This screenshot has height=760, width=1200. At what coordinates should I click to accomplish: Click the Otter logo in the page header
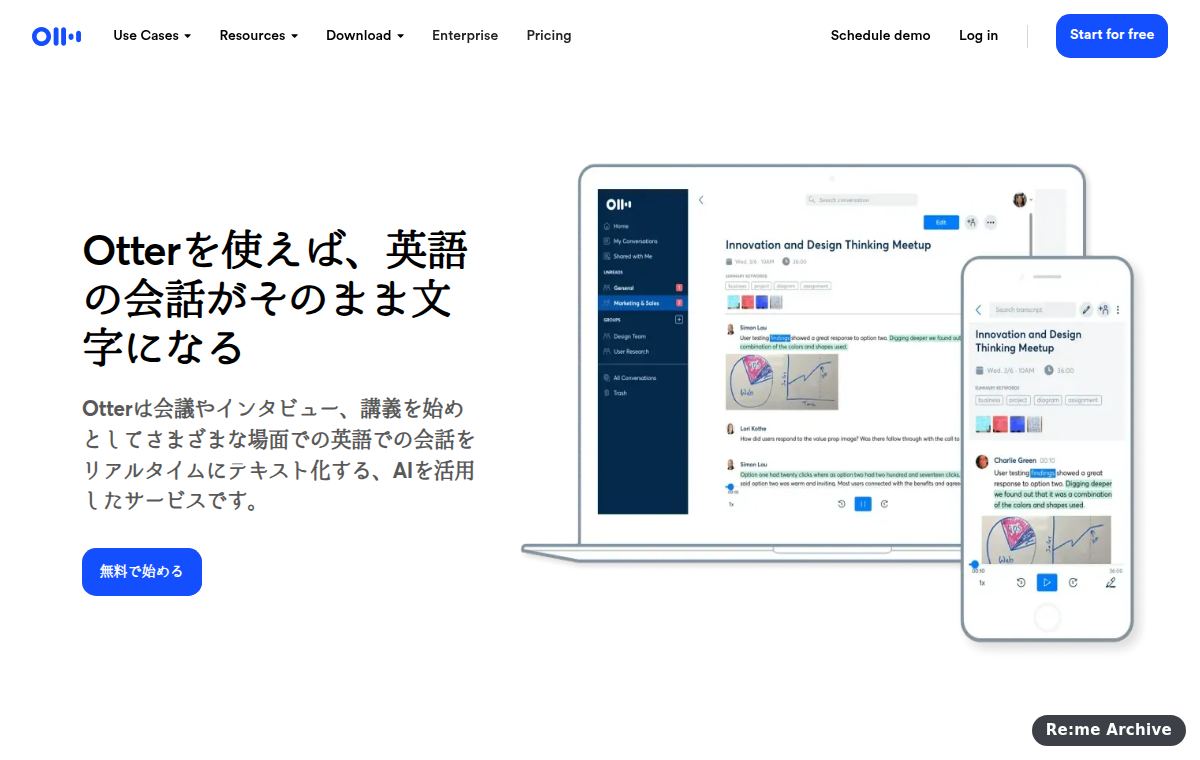pos(56,36)
